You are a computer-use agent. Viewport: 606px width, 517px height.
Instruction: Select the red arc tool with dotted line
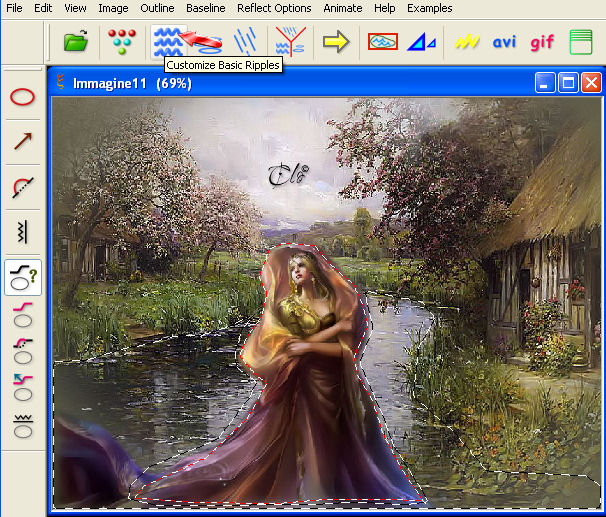[23, 187]
